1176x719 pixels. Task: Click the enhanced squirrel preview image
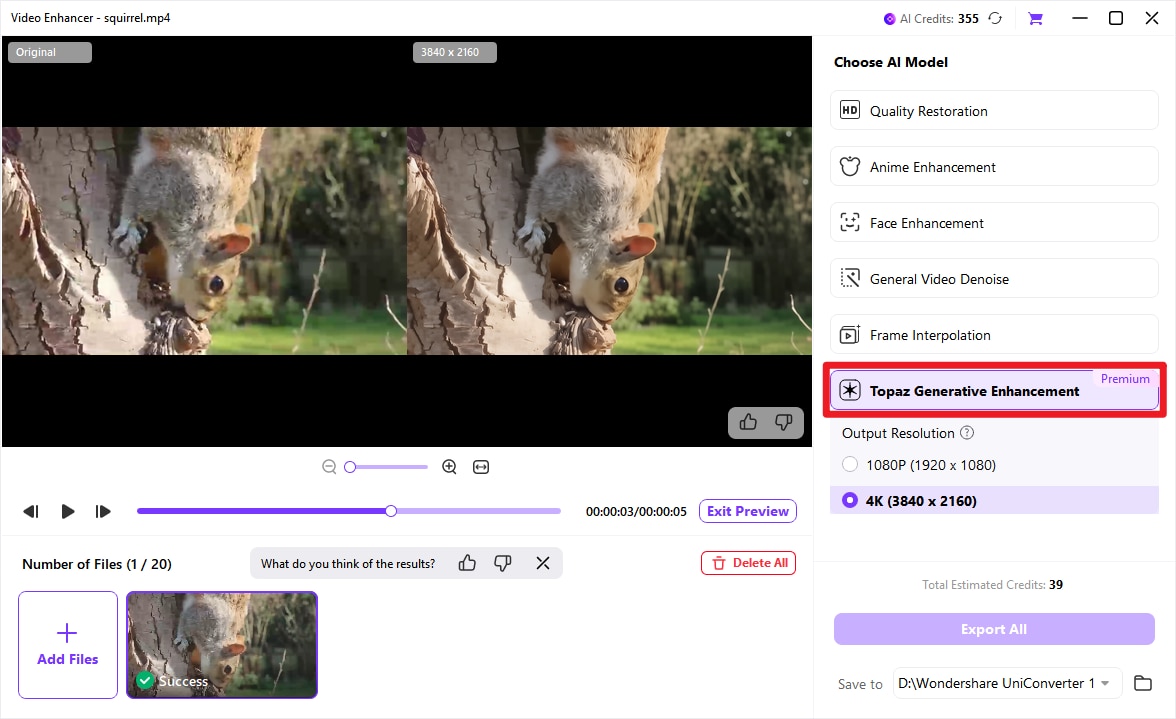610,241
